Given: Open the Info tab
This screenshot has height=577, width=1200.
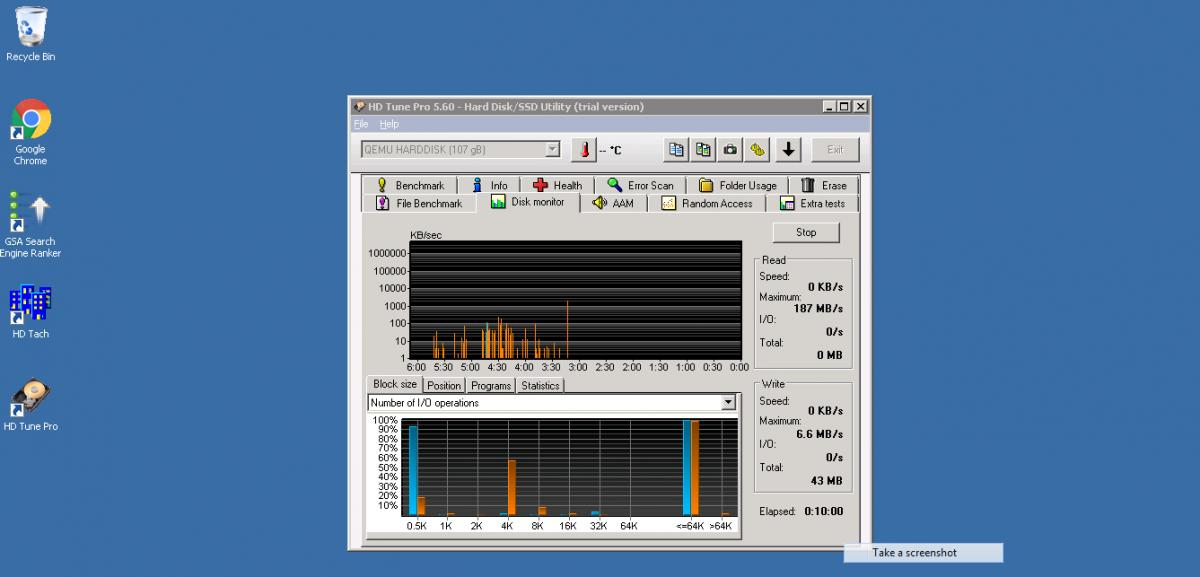Looking at the screenshot, I should click(489, 185).
